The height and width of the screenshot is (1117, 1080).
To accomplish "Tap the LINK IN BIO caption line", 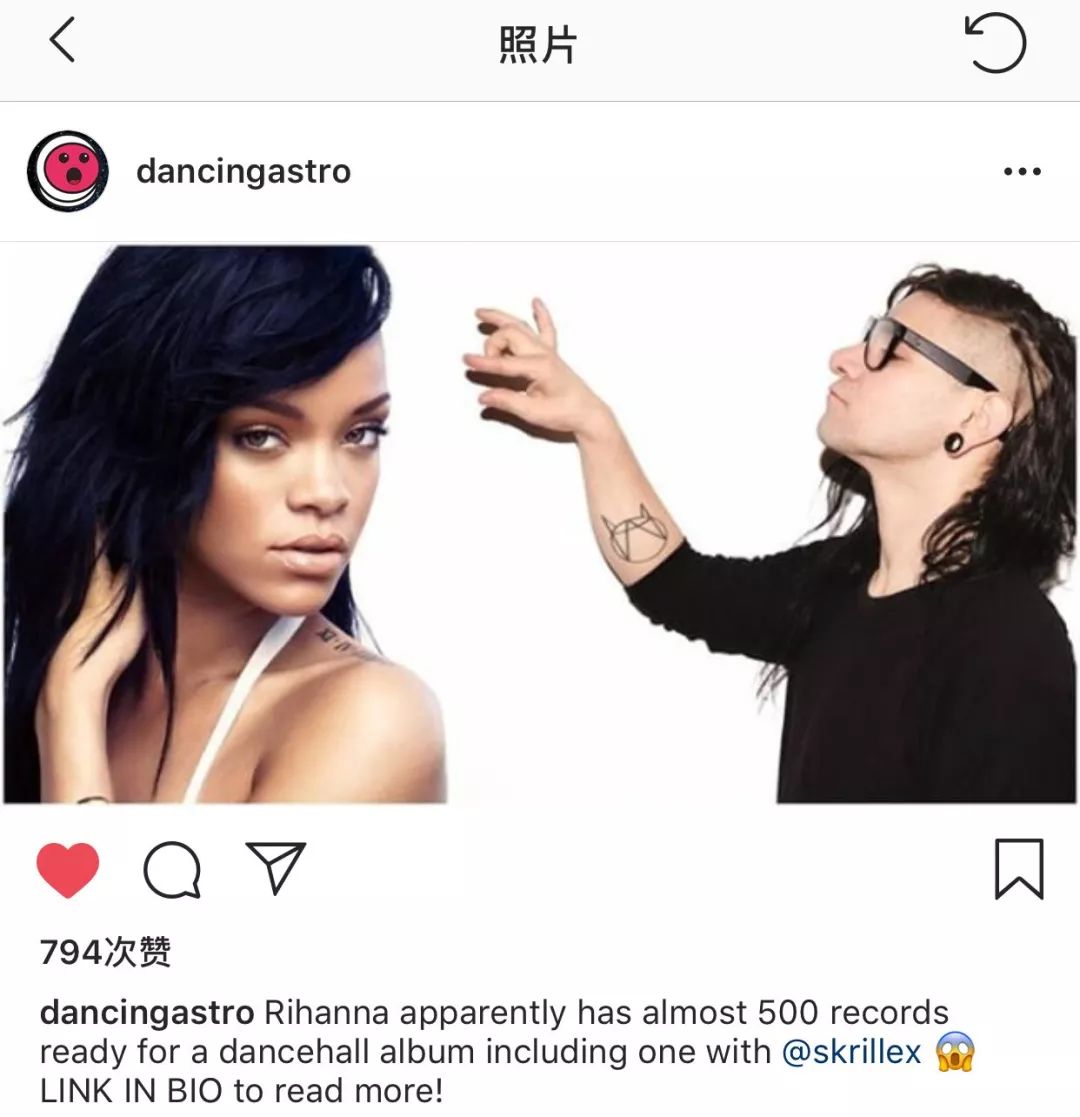I will (x=242, y=1091).
